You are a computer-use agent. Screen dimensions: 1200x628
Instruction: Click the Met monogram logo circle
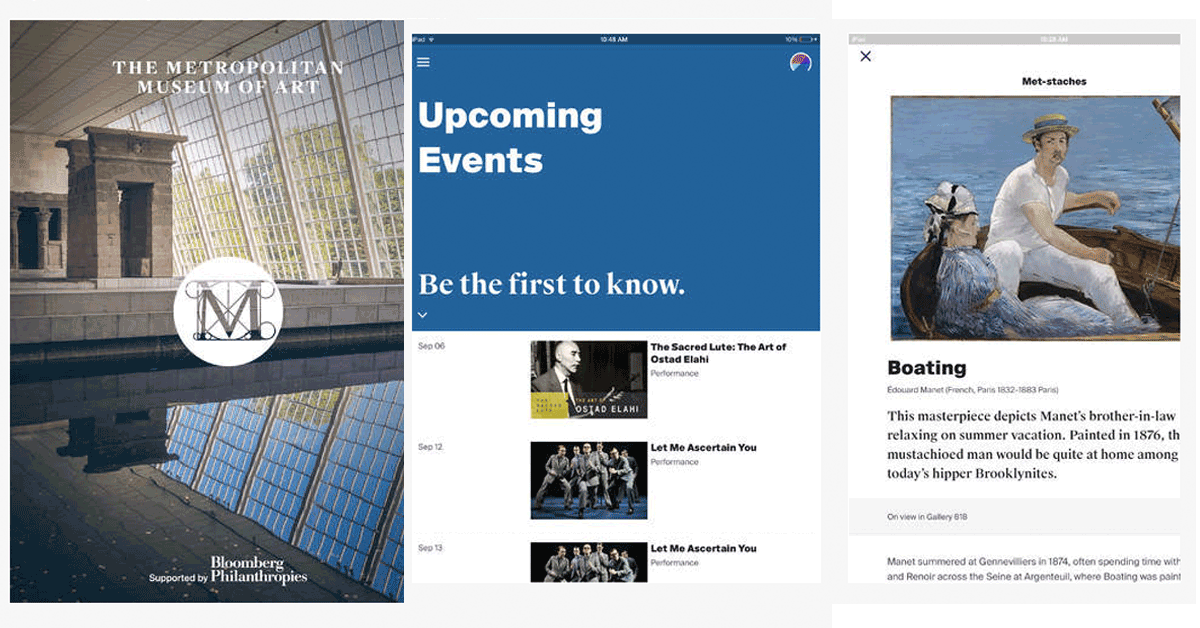coord(228,311)
